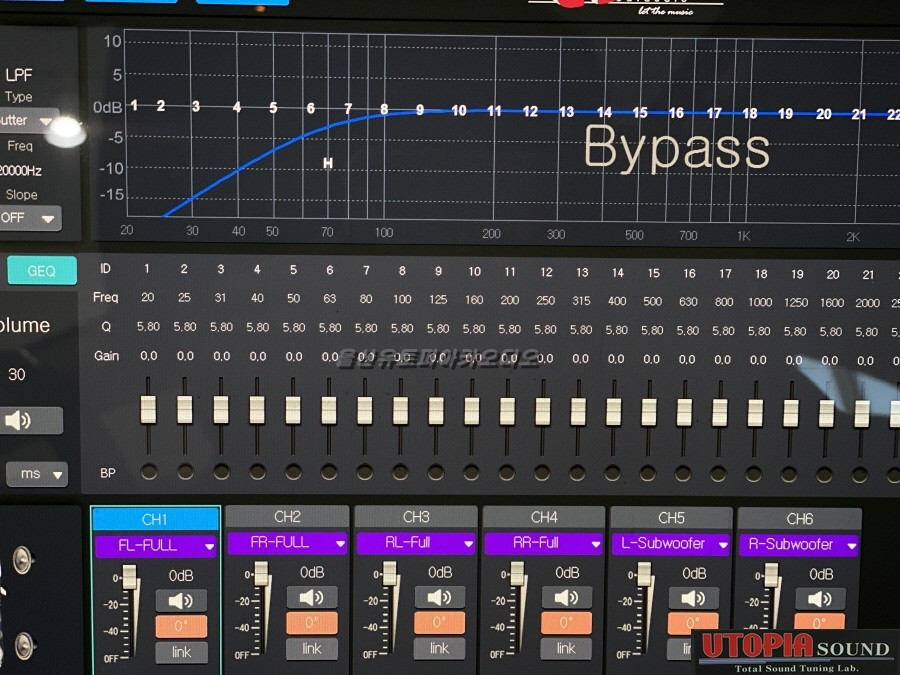Viewport: 900px width, 675px height.
Task: Select EQ point 9 on the graph
Action: [420, 110]
